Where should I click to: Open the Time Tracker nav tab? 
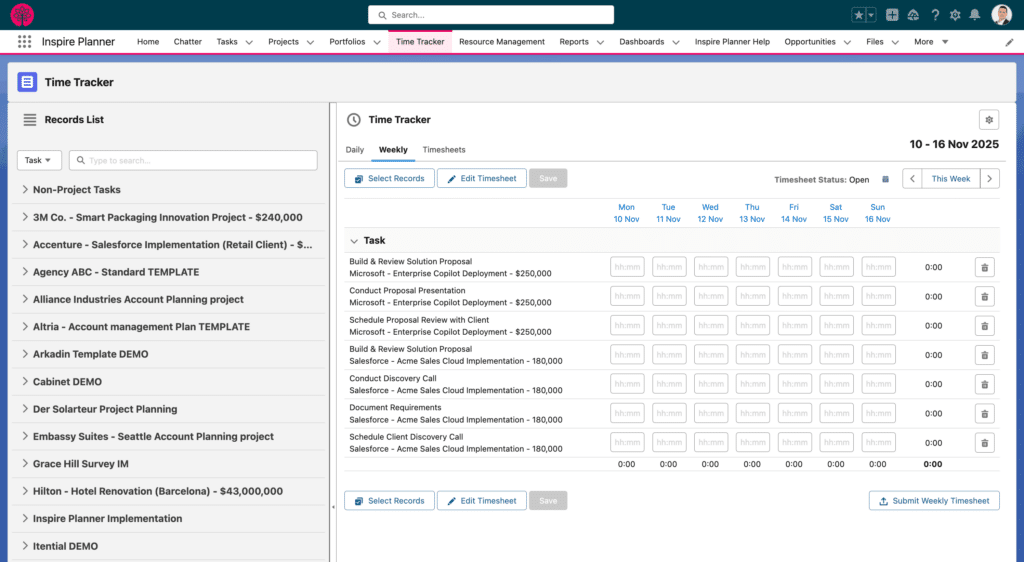coord(420,42)
